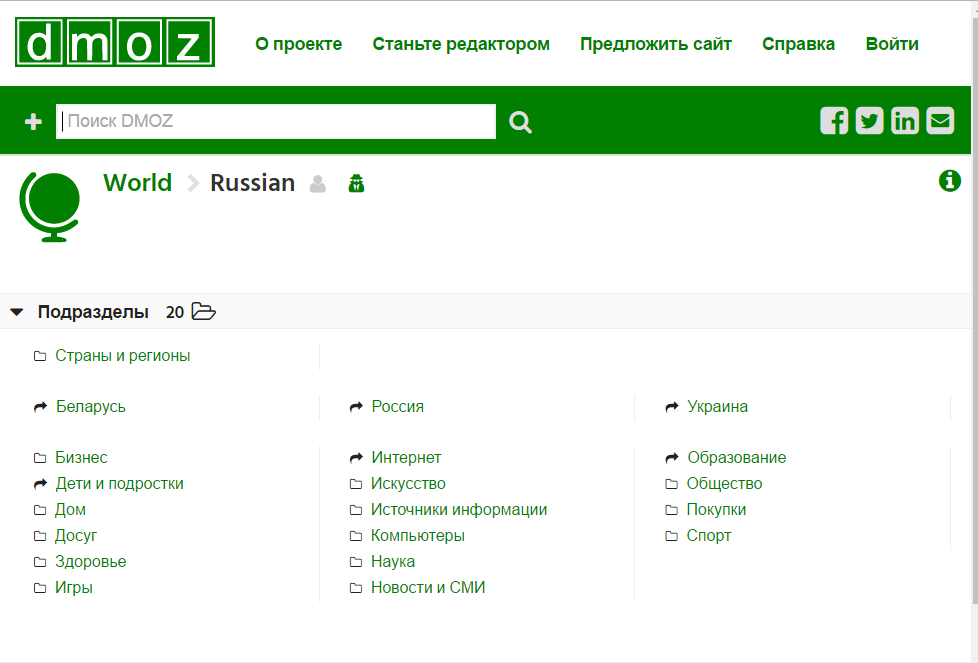The width and height of the screenshot is (978, 663).
Task: Click the Russian breadcrumb title
Action: pyautogui.click(x=253, y=183)
